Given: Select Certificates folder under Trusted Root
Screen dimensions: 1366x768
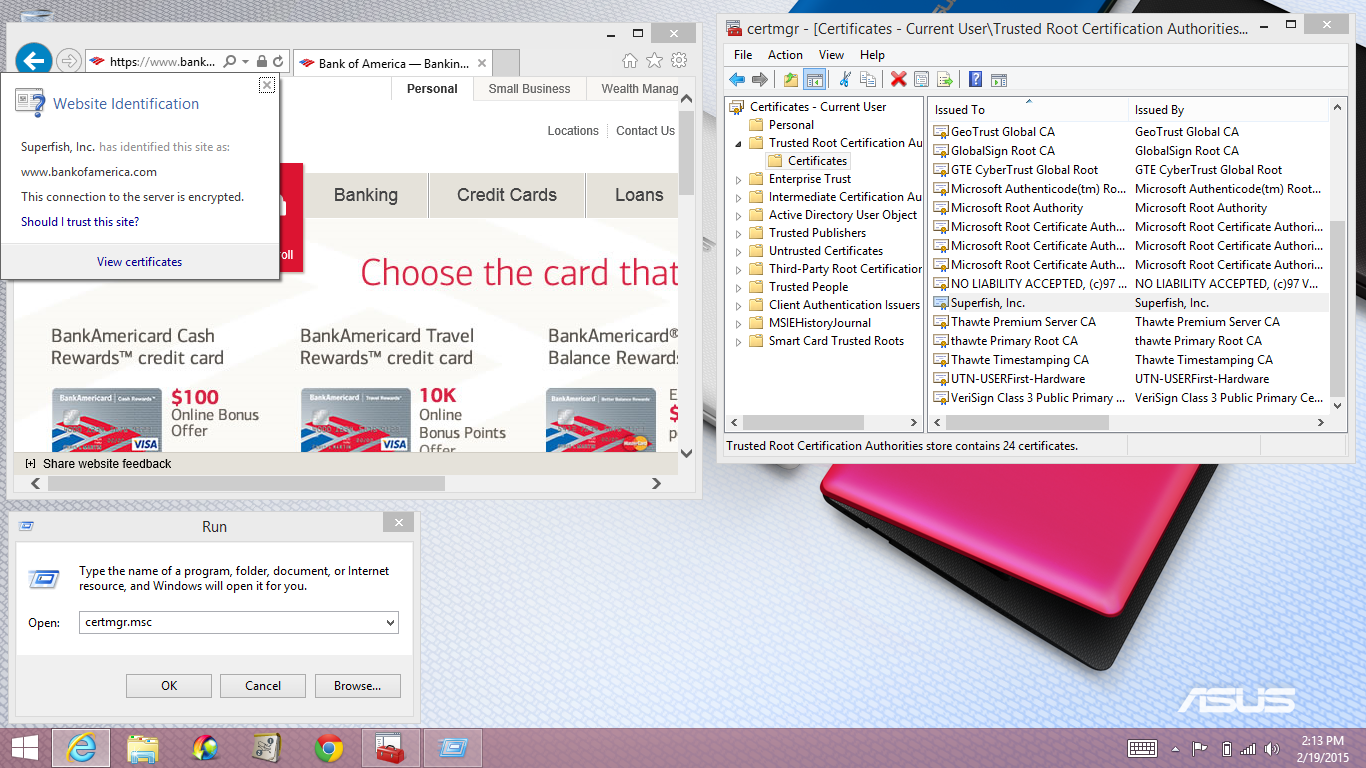Looking at the screenshot, I should pos(808,161).
